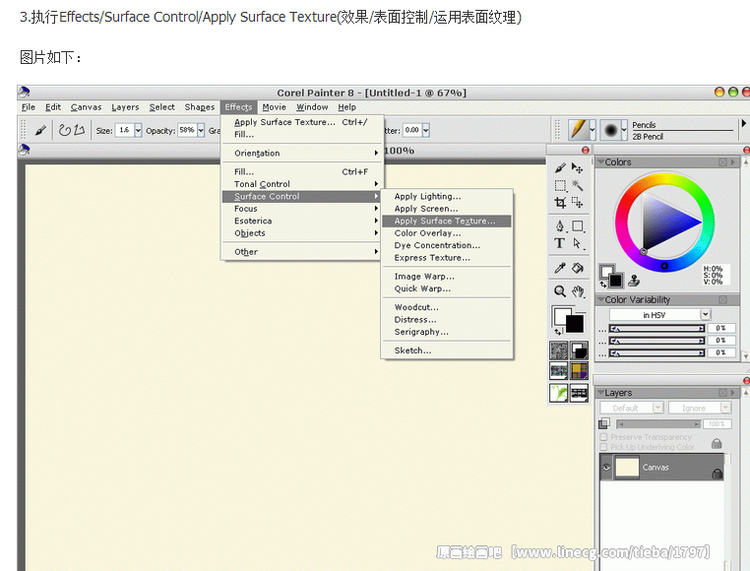Choose Sketch from submenu
Viewport: 750px width, 571px height.
tap(447, 351)
